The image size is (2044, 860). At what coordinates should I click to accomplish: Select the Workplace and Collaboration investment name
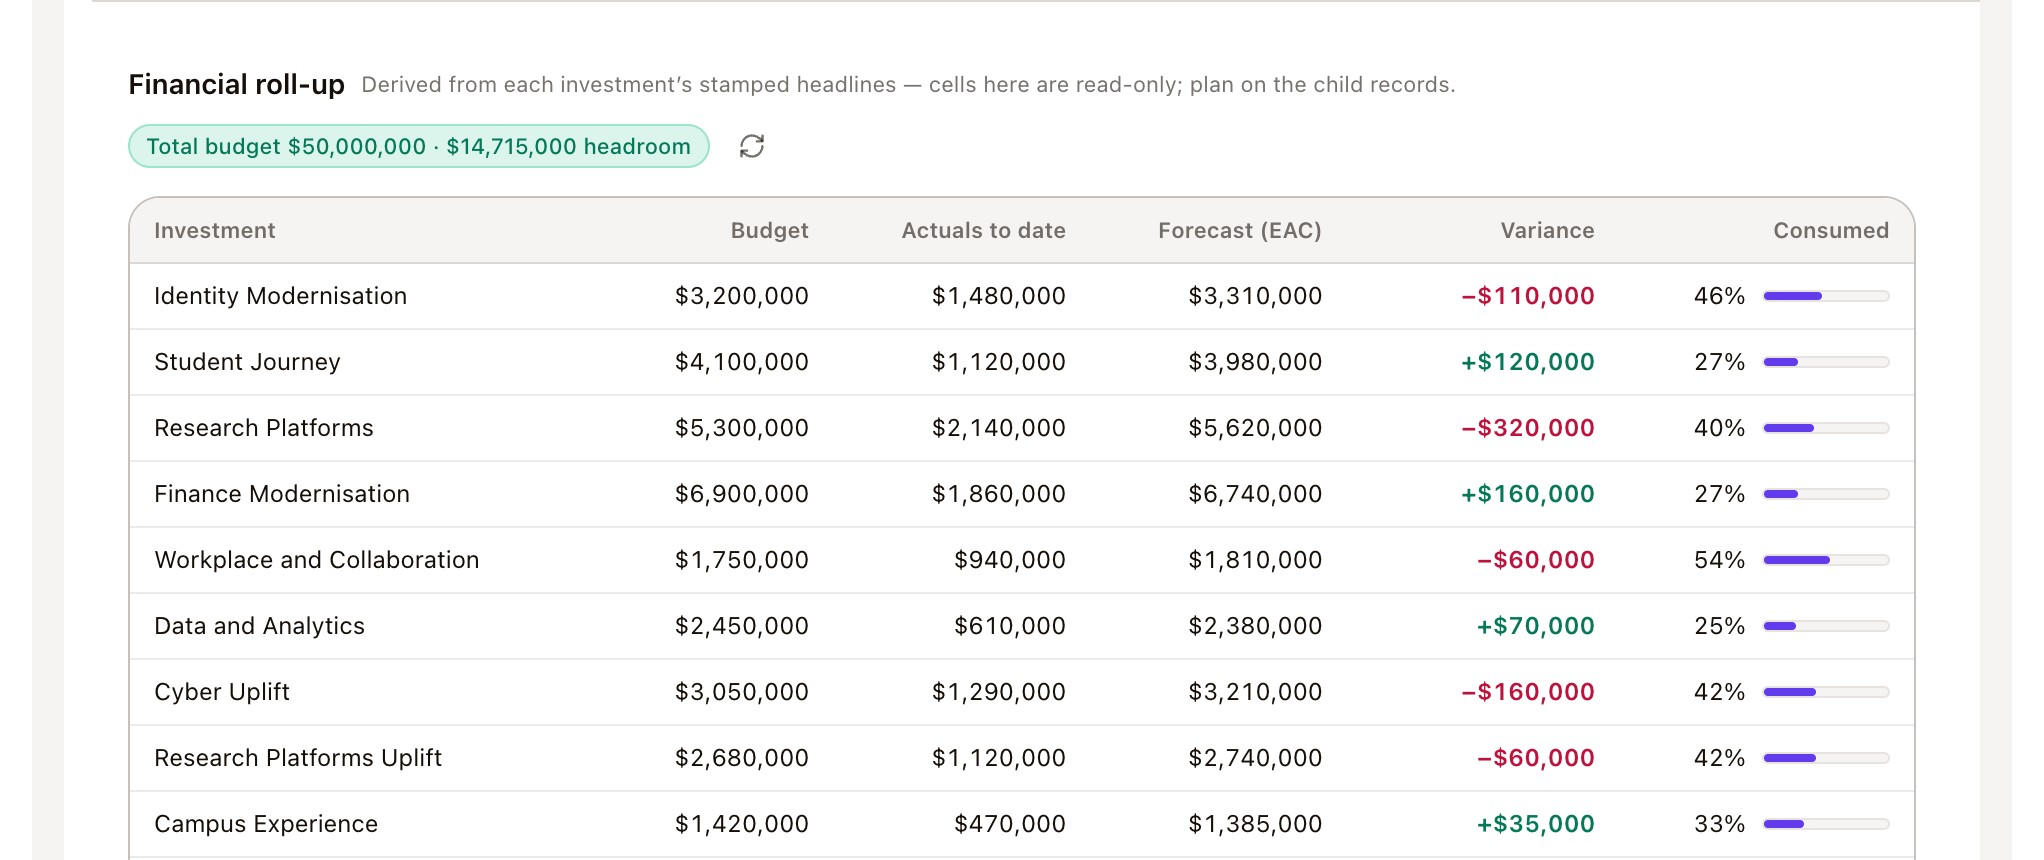(x=317, y=560)
